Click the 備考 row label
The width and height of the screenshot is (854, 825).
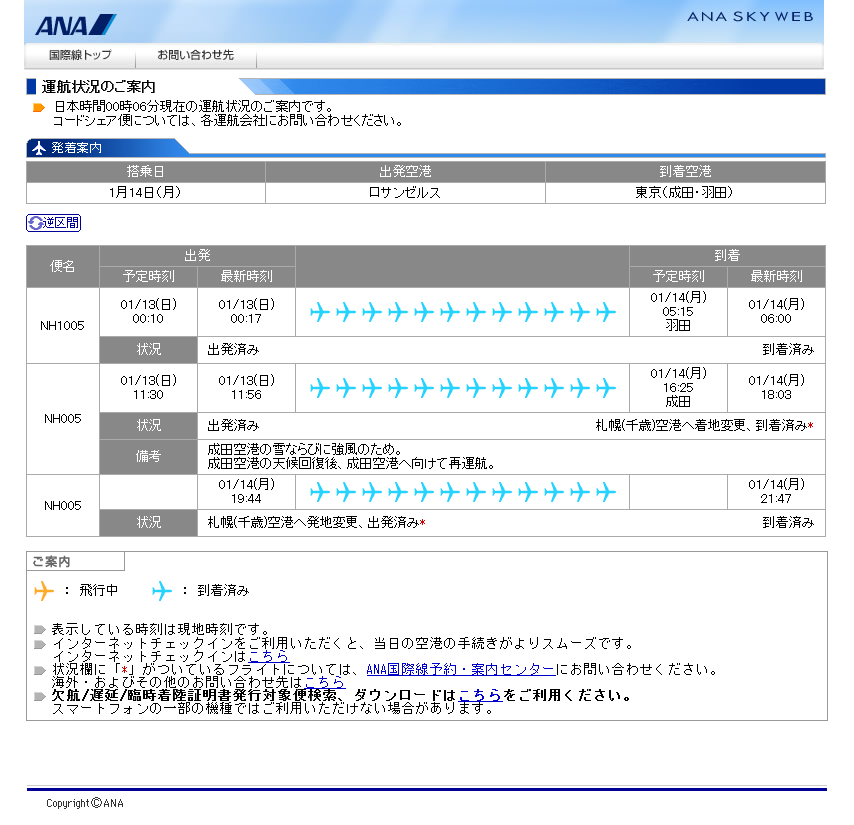tap(148, 456)
